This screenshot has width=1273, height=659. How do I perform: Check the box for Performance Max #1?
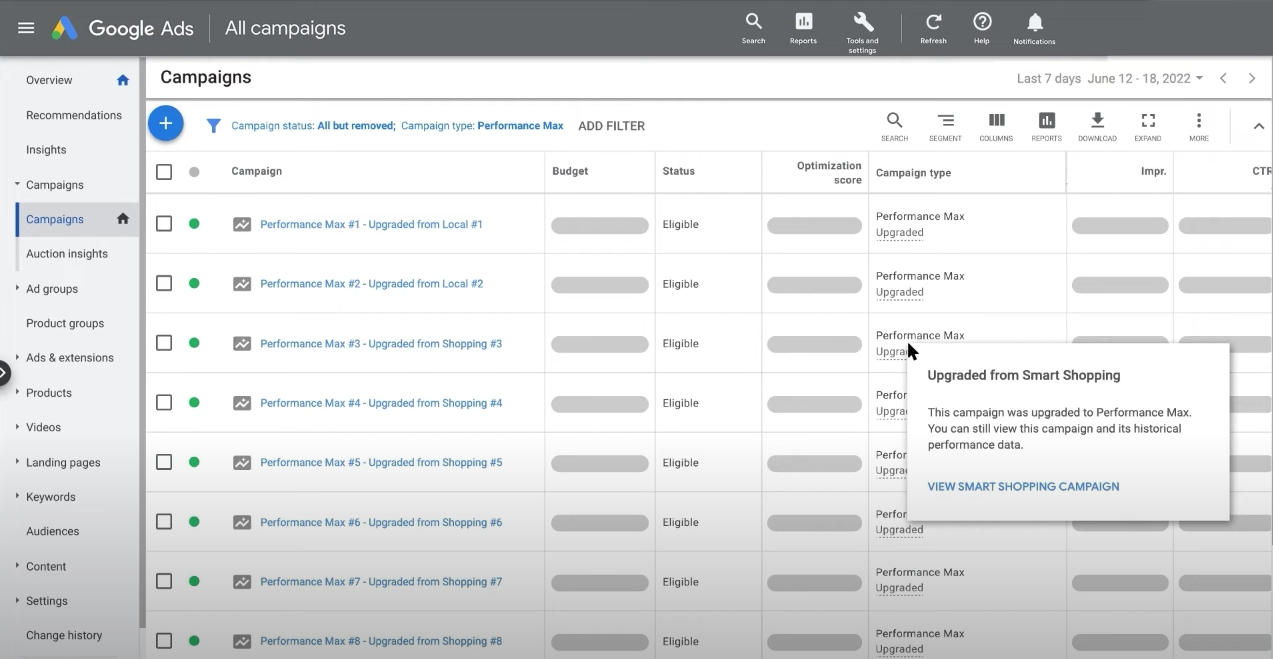coord(164,224)
